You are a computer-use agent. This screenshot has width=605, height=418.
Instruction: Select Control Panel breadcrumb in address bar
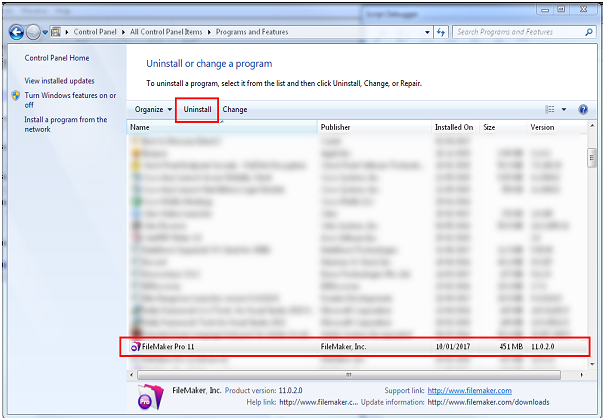95,32
